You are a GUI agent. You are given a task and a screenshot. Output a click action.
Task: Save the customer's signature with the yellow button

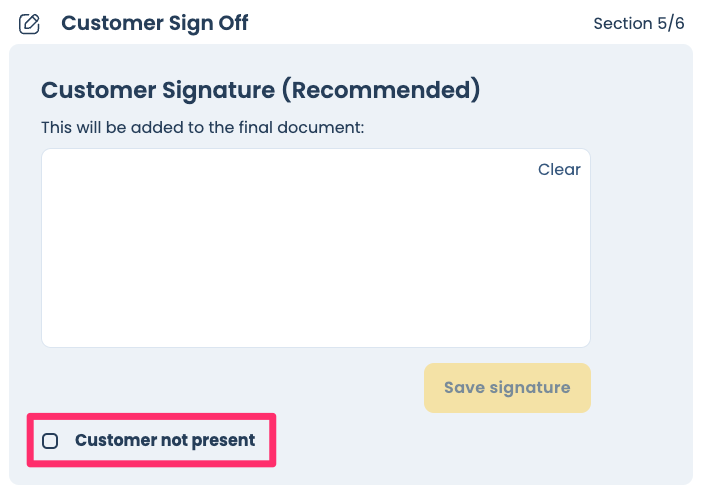tap(507, 388)
